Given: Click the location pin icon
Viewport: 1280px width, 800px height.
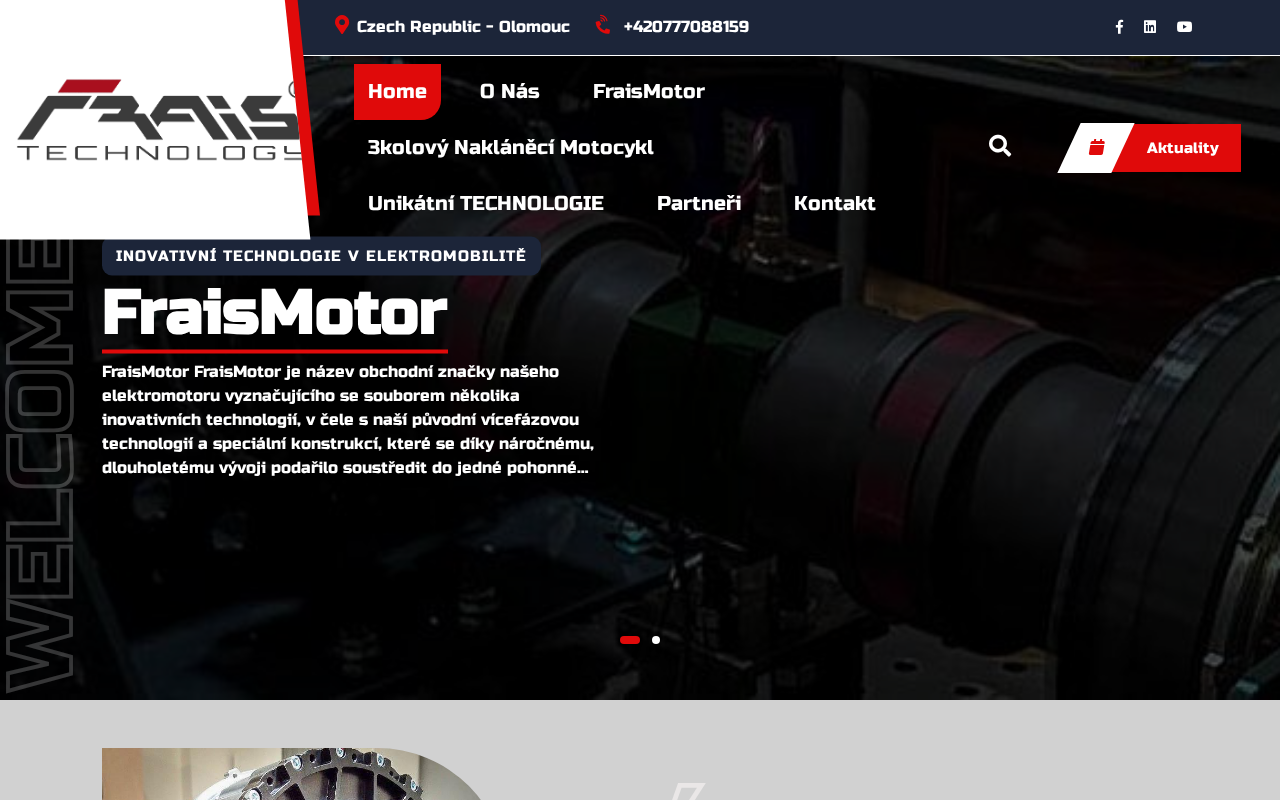Looking at the screenshot, I should pyautogui.click(x=342, y=25).
